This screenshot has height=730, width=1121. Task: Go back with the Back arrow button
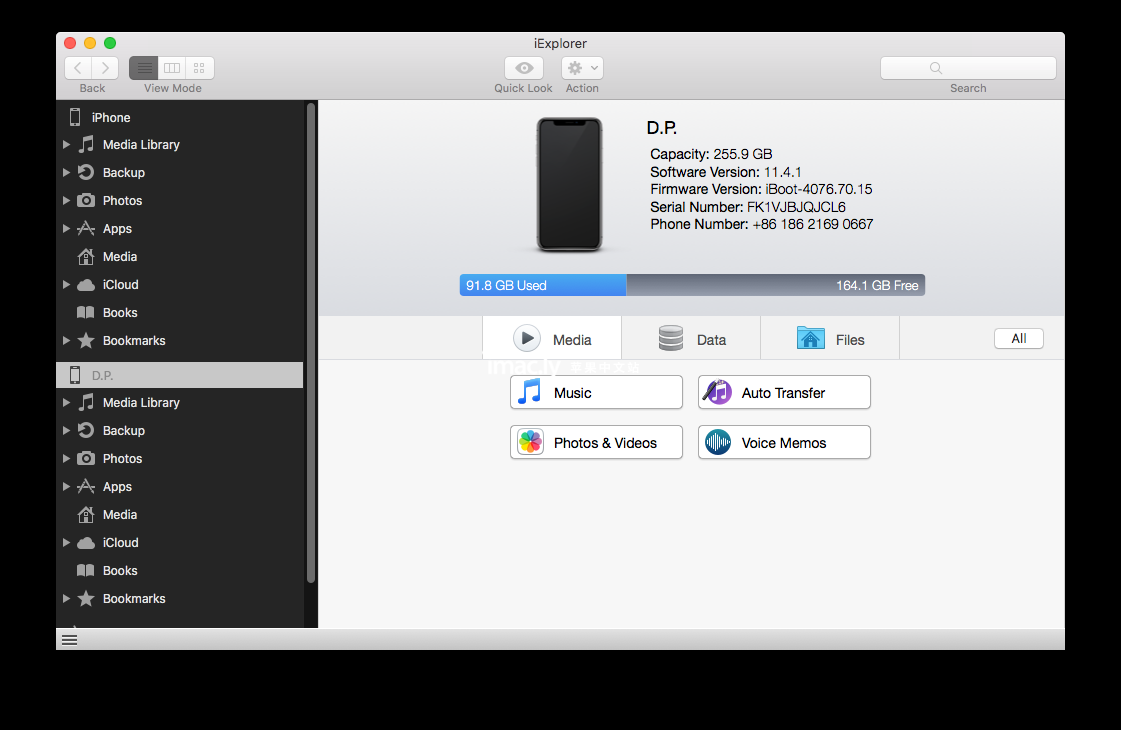pos(78,68)
